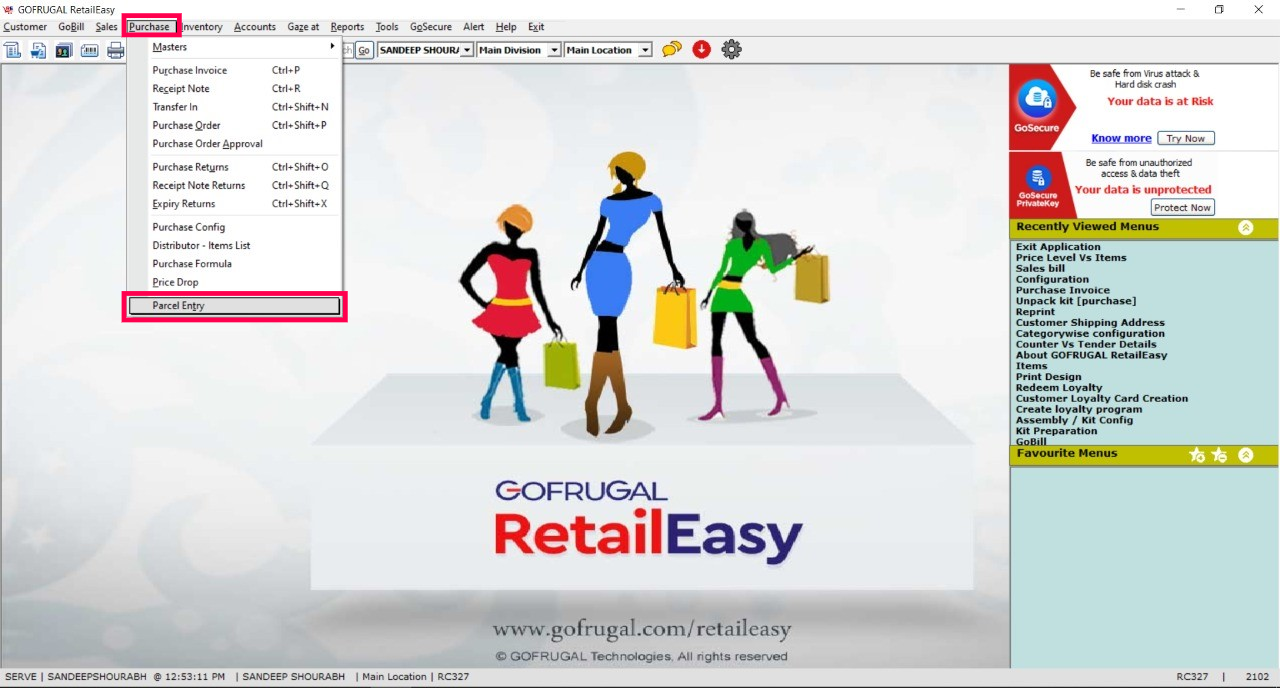Click the Protect Now button

[1182, 207]
